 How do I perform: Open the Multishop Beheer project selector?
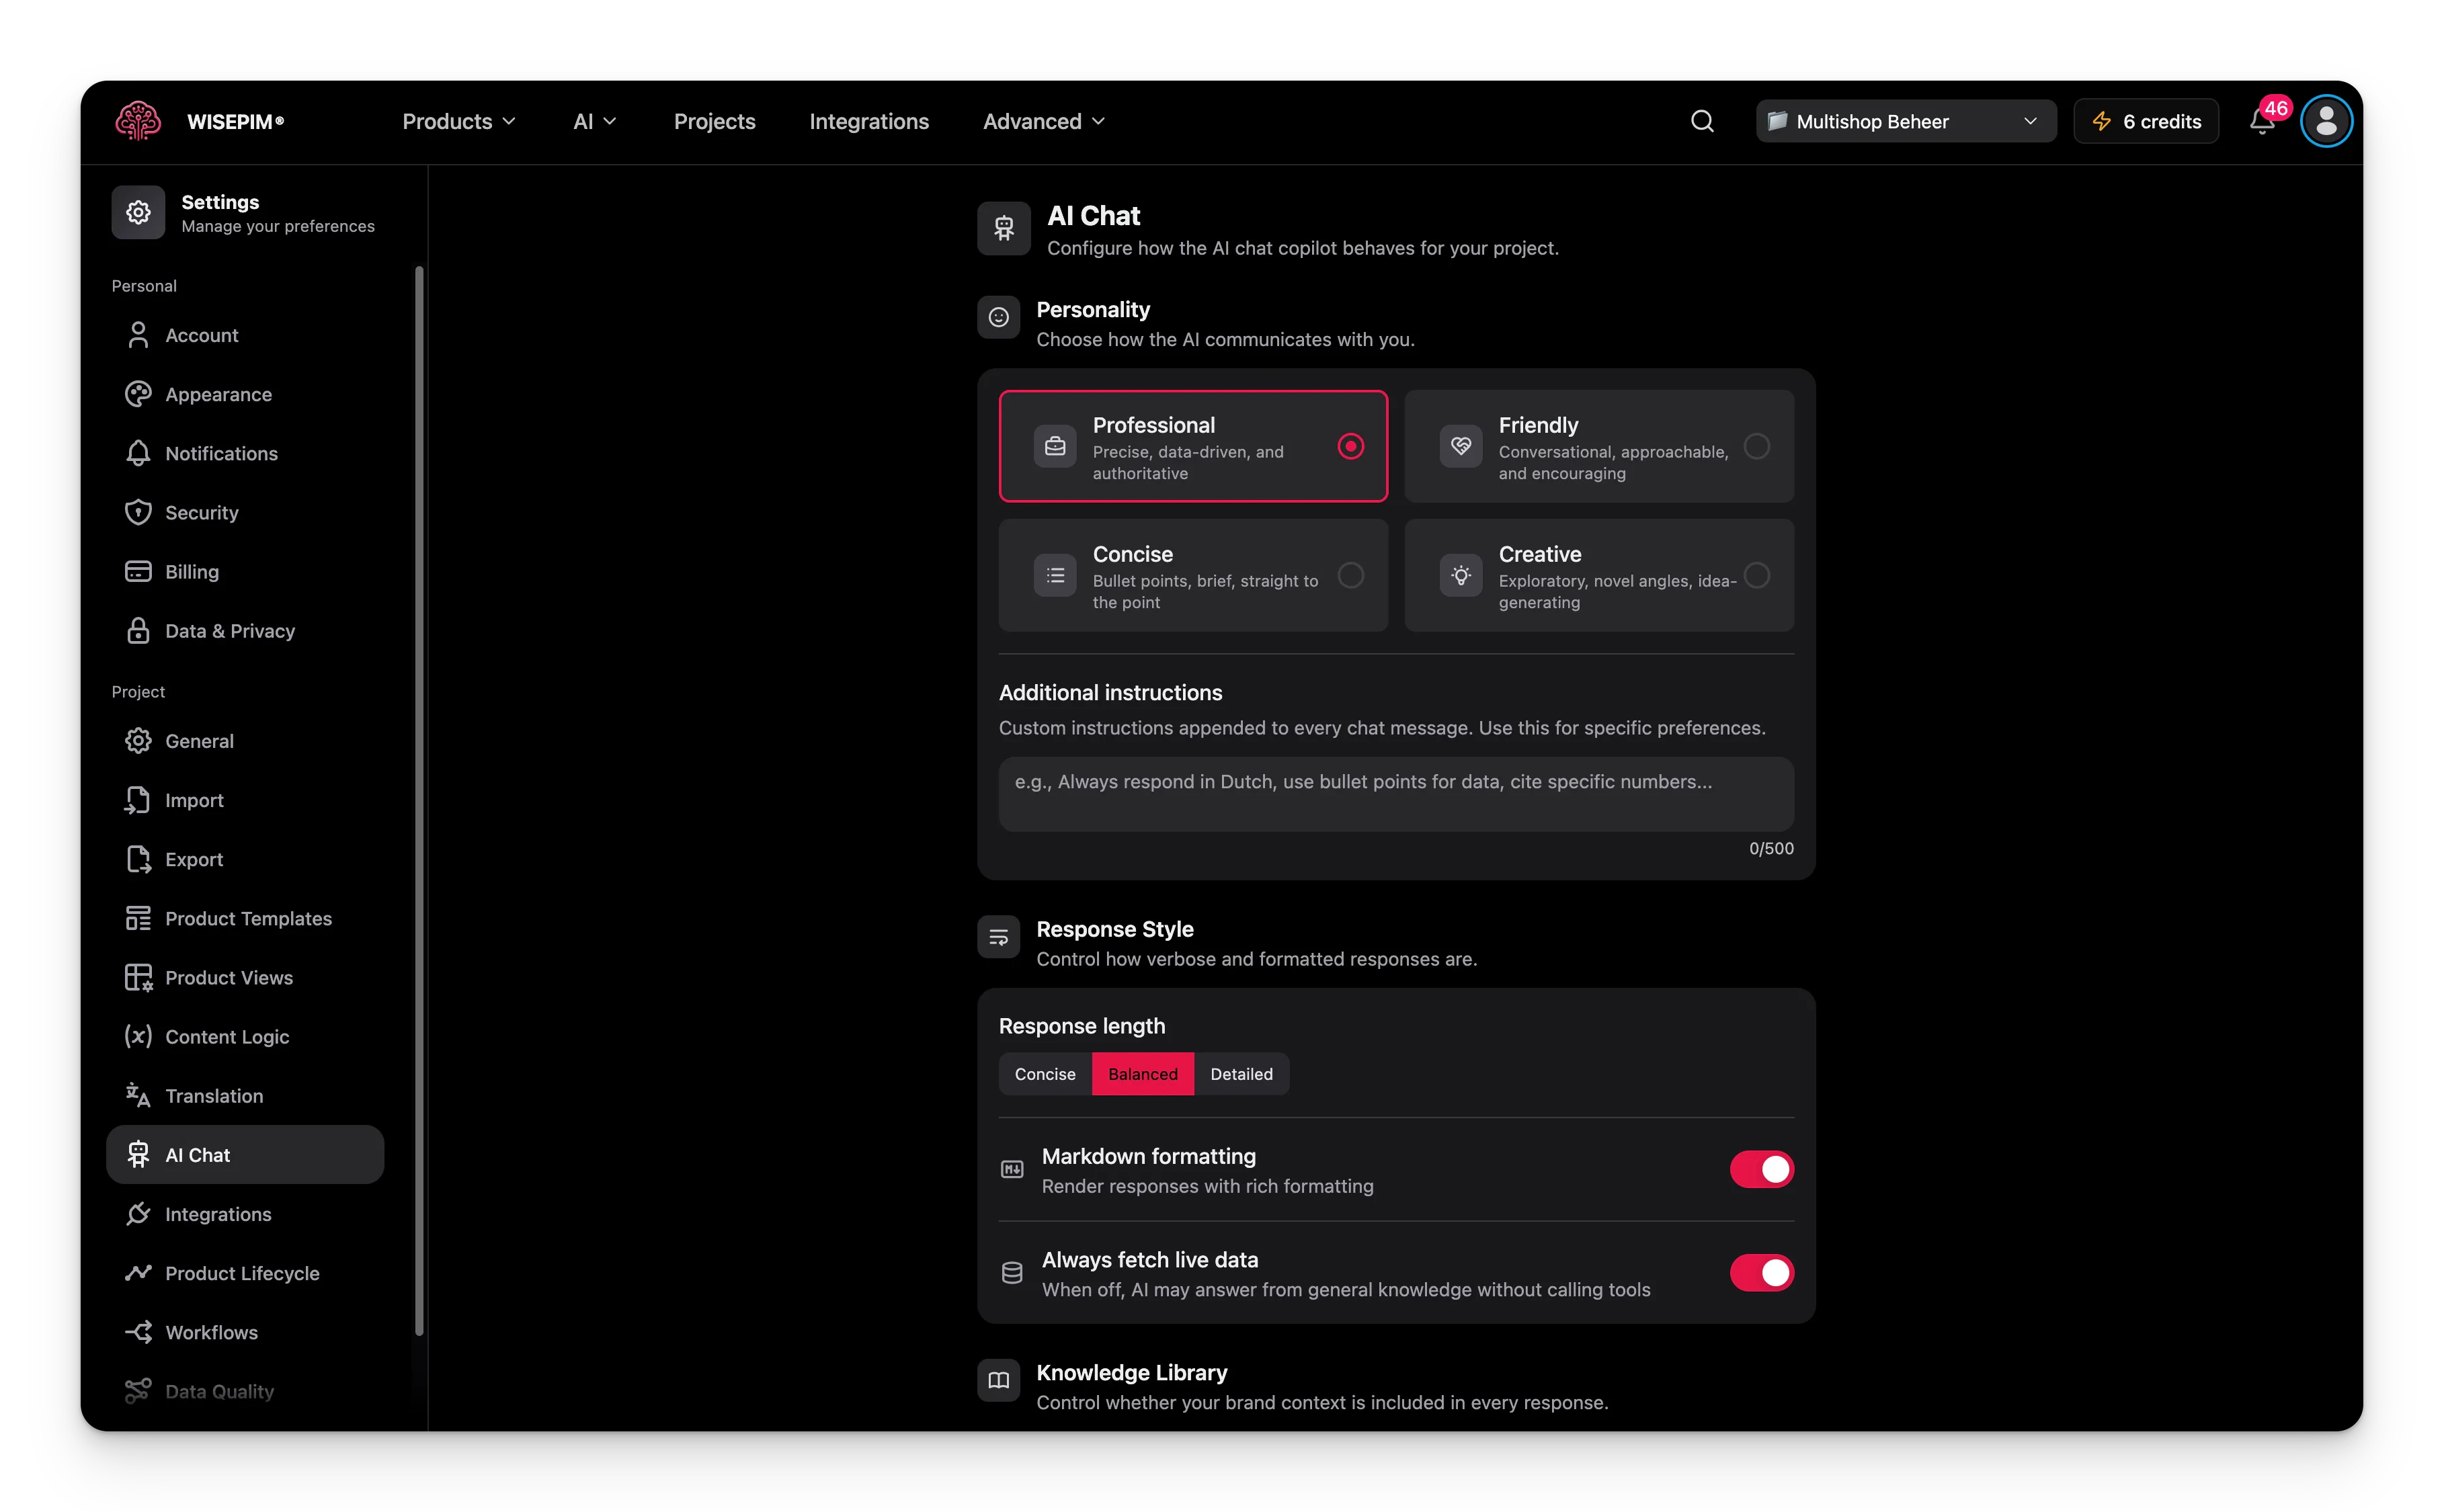(x=1905, y=121)
